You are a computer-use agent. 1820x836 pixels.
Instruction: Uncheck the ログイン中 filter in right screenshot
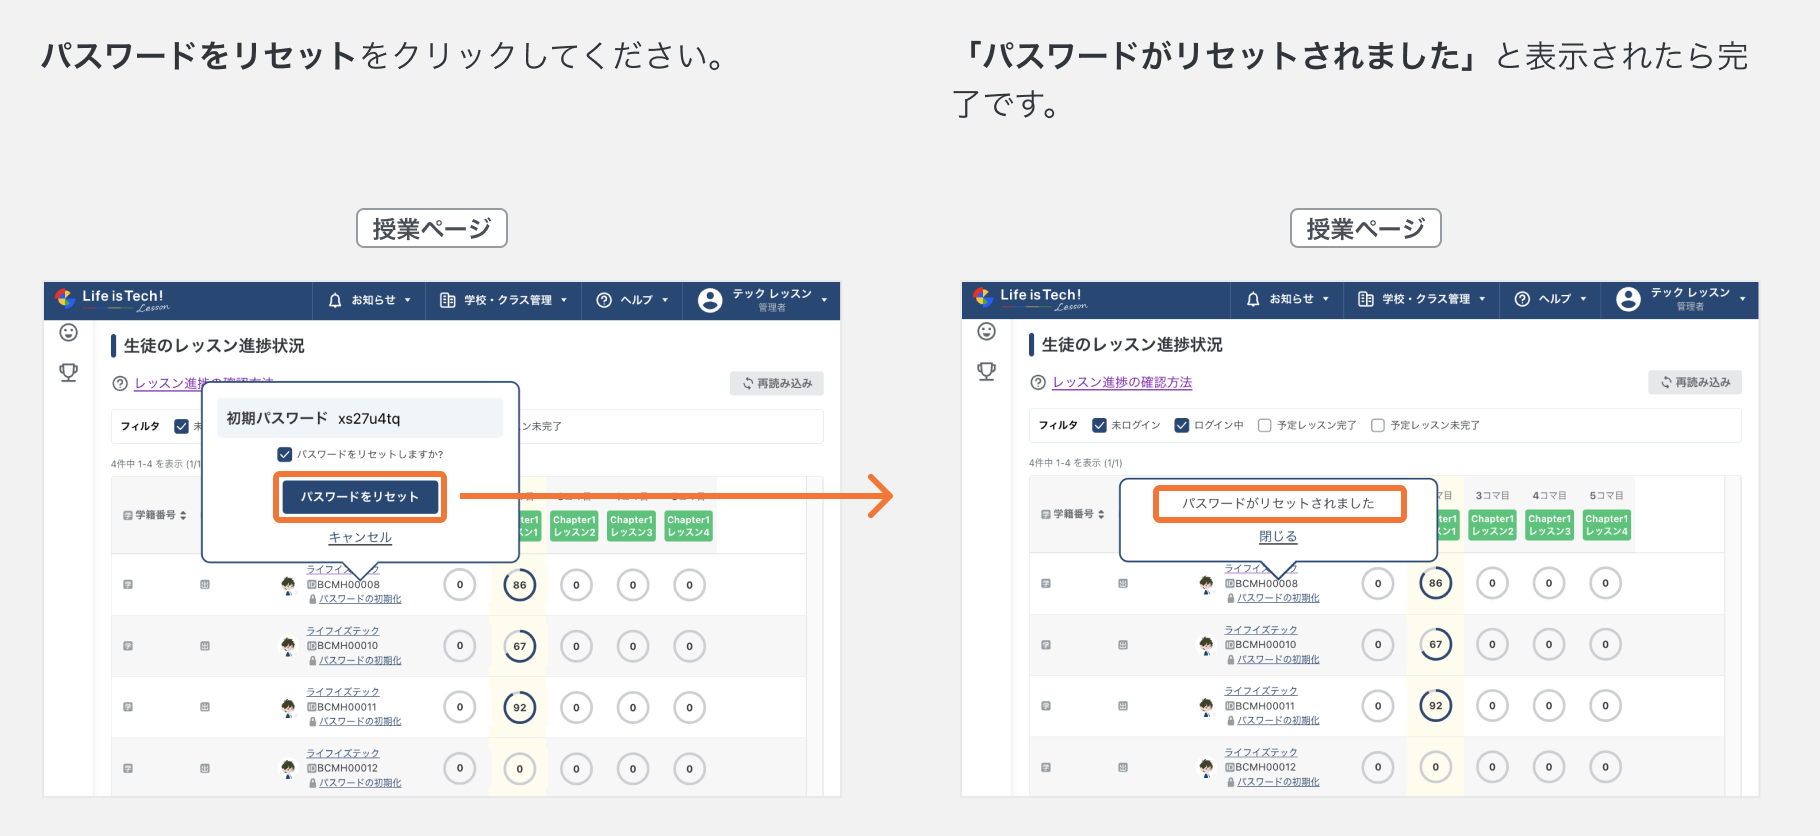[1182, 425]
